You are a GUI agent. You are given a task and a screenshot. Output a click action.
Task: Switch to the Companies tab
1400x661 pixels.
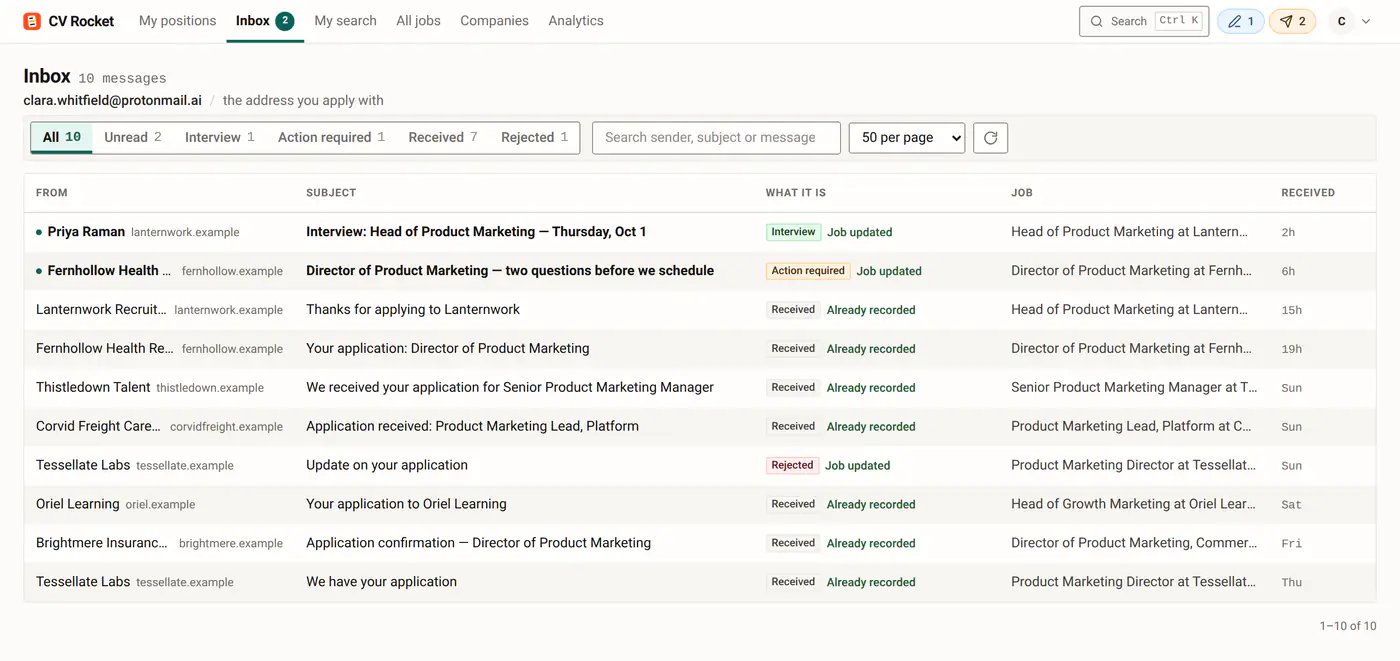pyautogui.click(x=494, y=20)
